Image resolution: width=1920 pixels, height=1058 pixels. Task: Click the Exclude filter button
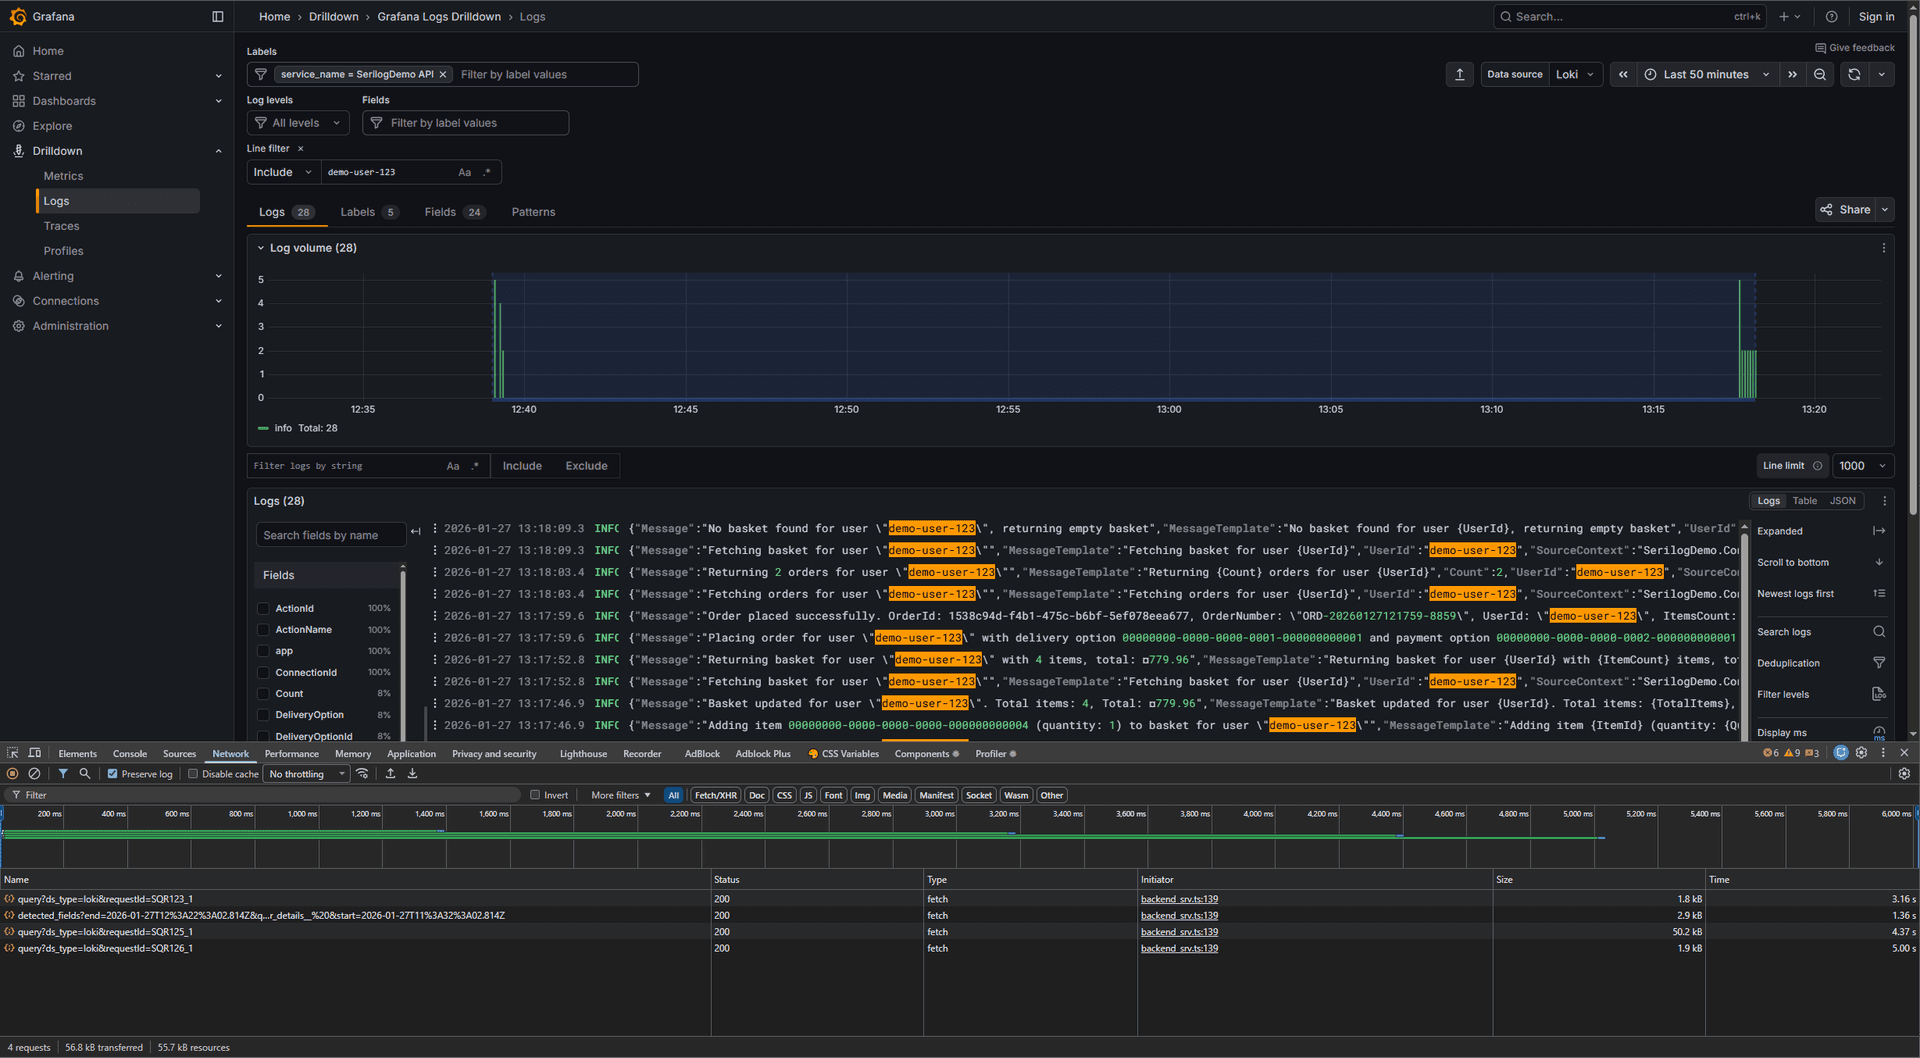[x=586, y=465]
